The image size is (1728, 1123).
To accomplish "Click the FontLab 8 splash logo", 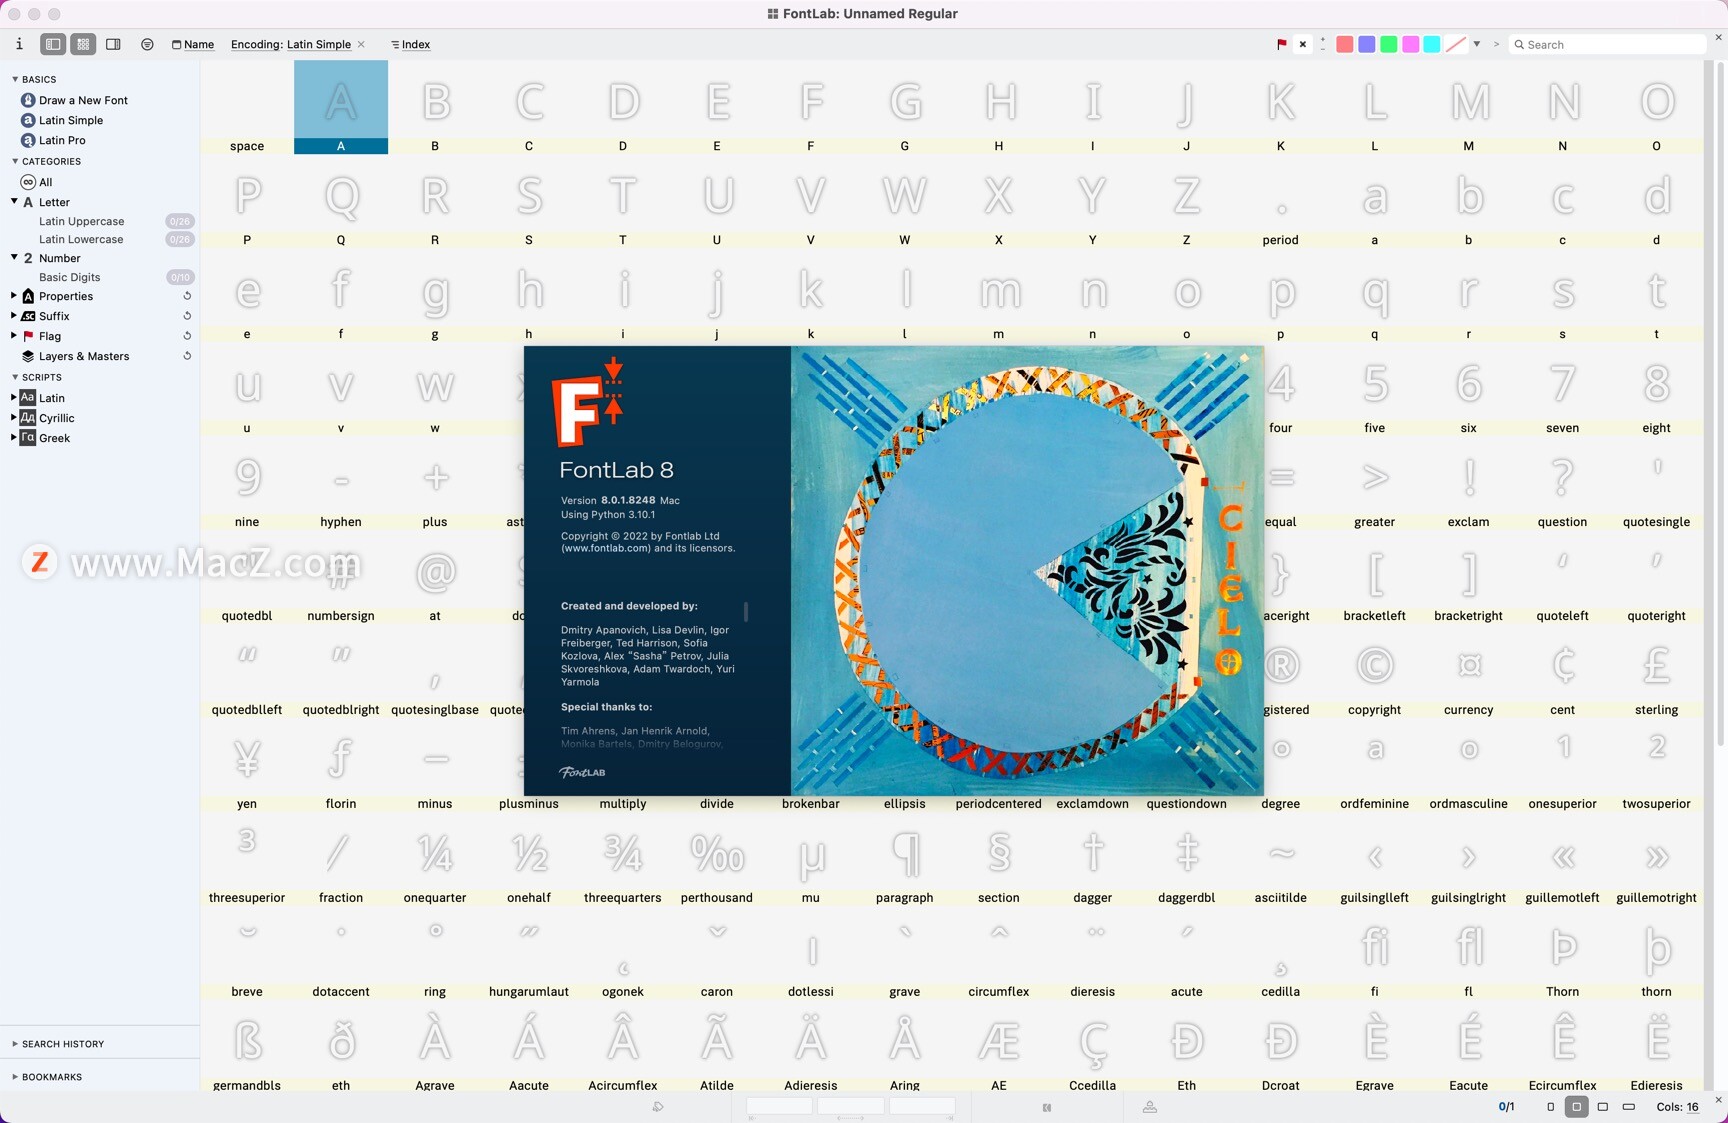I will click(x=589, y=402).
